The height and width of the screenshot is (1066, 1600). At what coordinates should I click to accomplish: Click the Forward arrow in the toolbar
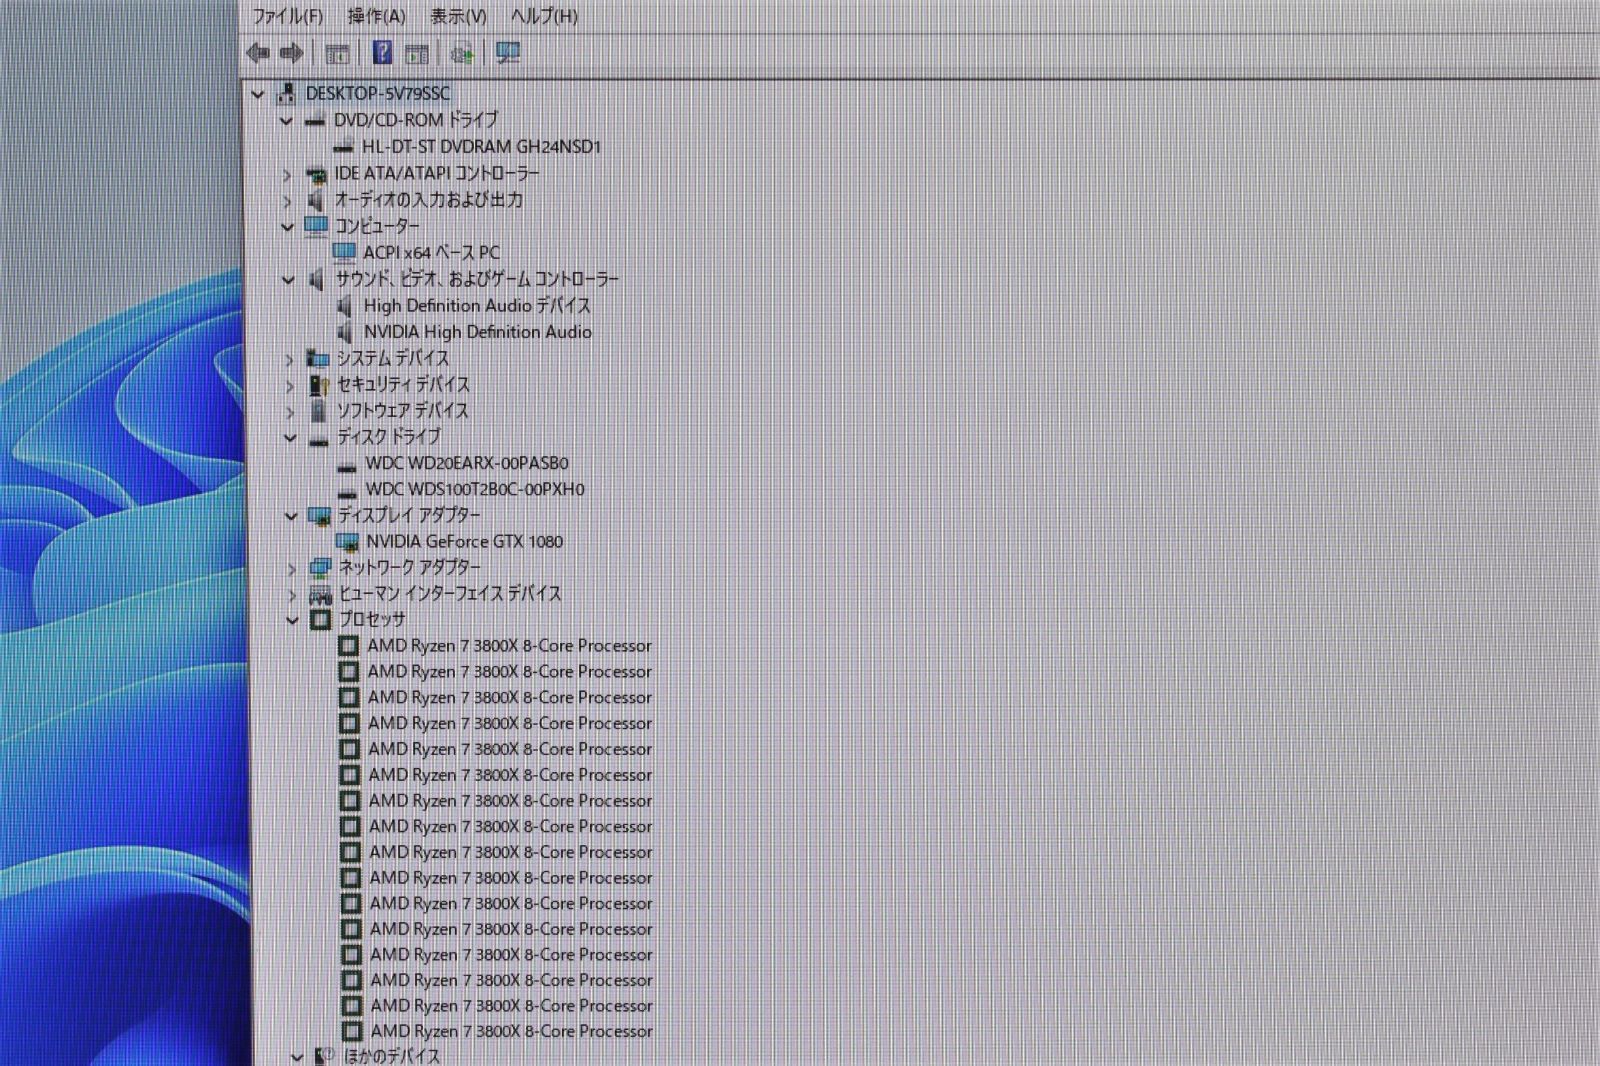click(291, 53)
